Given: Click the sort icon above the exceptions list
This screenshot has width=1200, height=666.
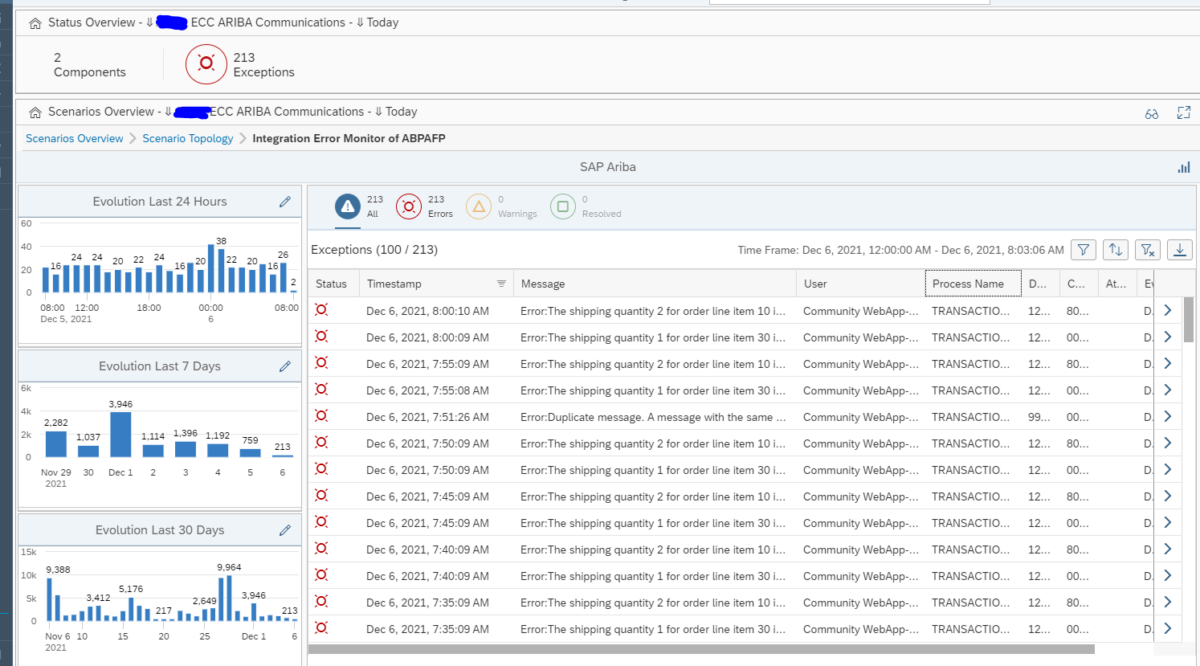Looking at the screenshot, I should point(1113,249).
